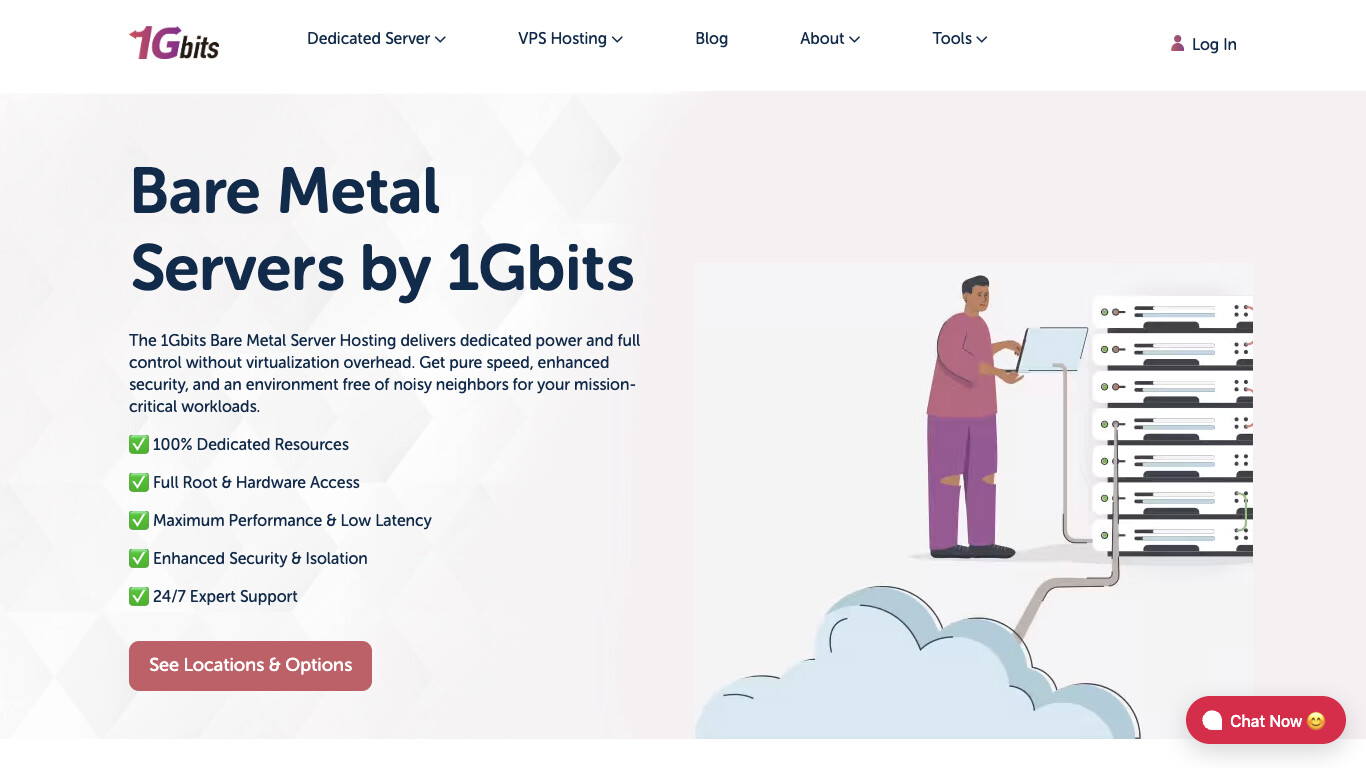
Task: Expand the Tools menu chevron
Action: 982,39
